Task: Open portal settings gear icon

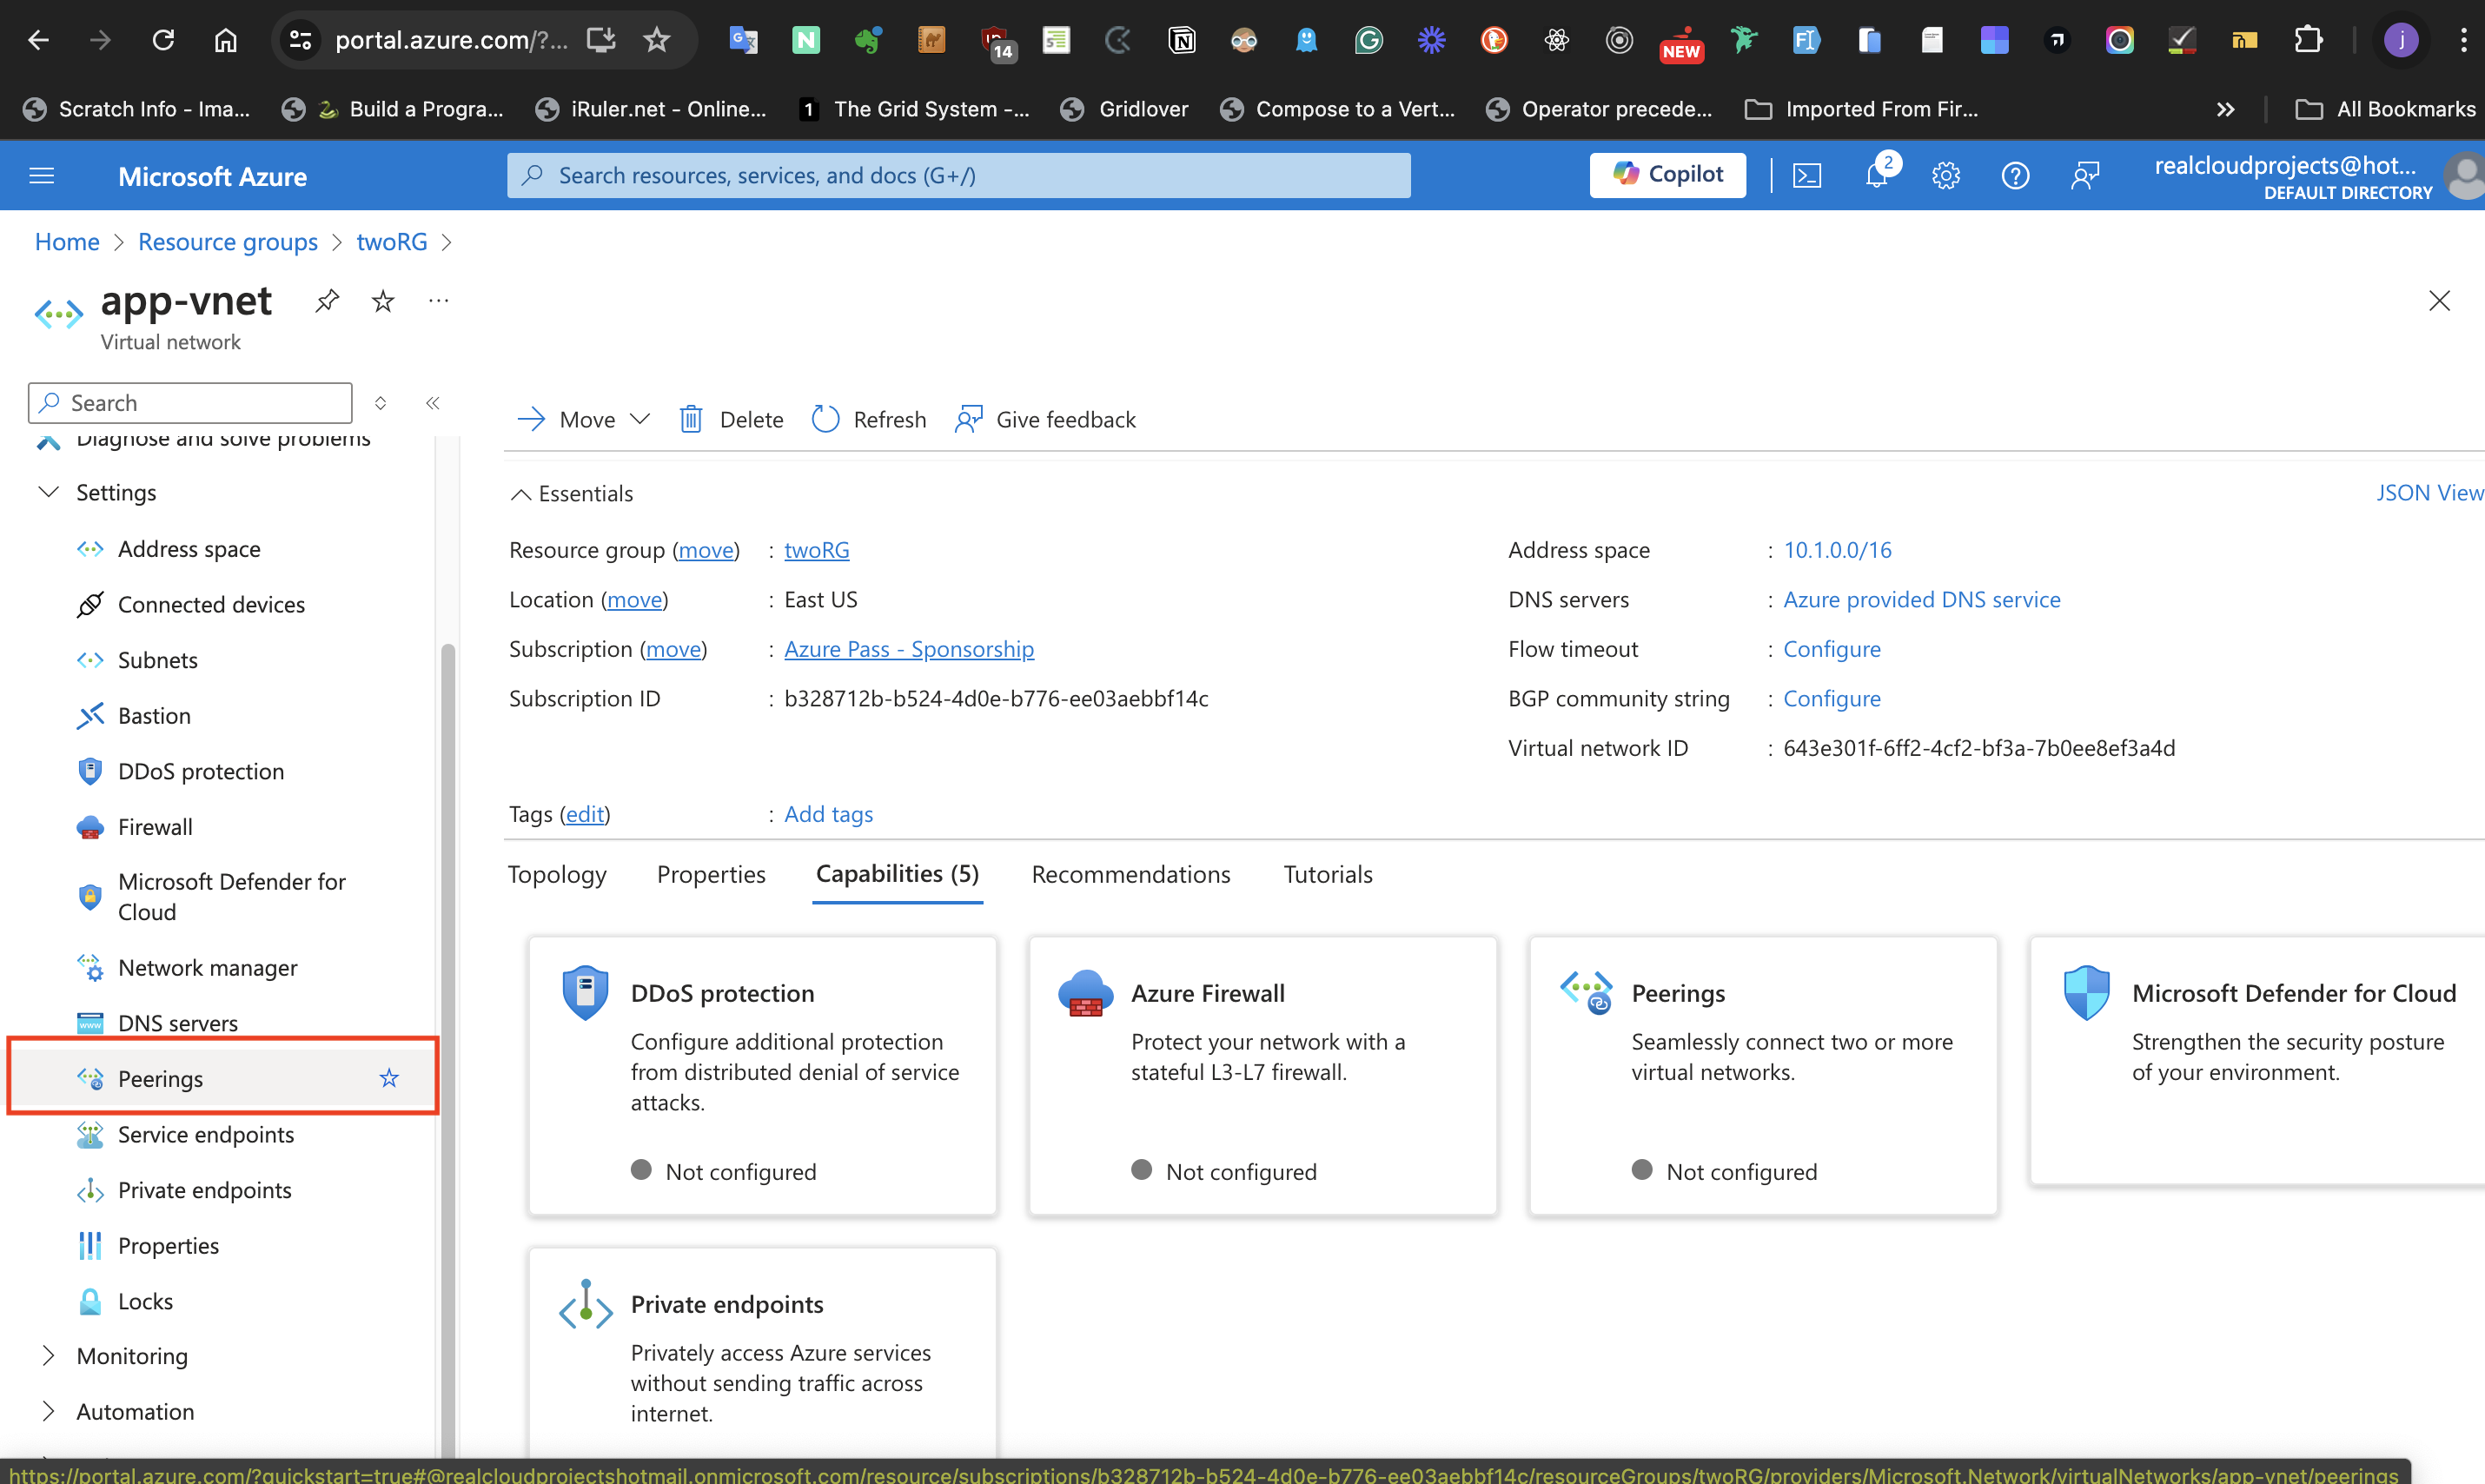Action: [1945, 176]
